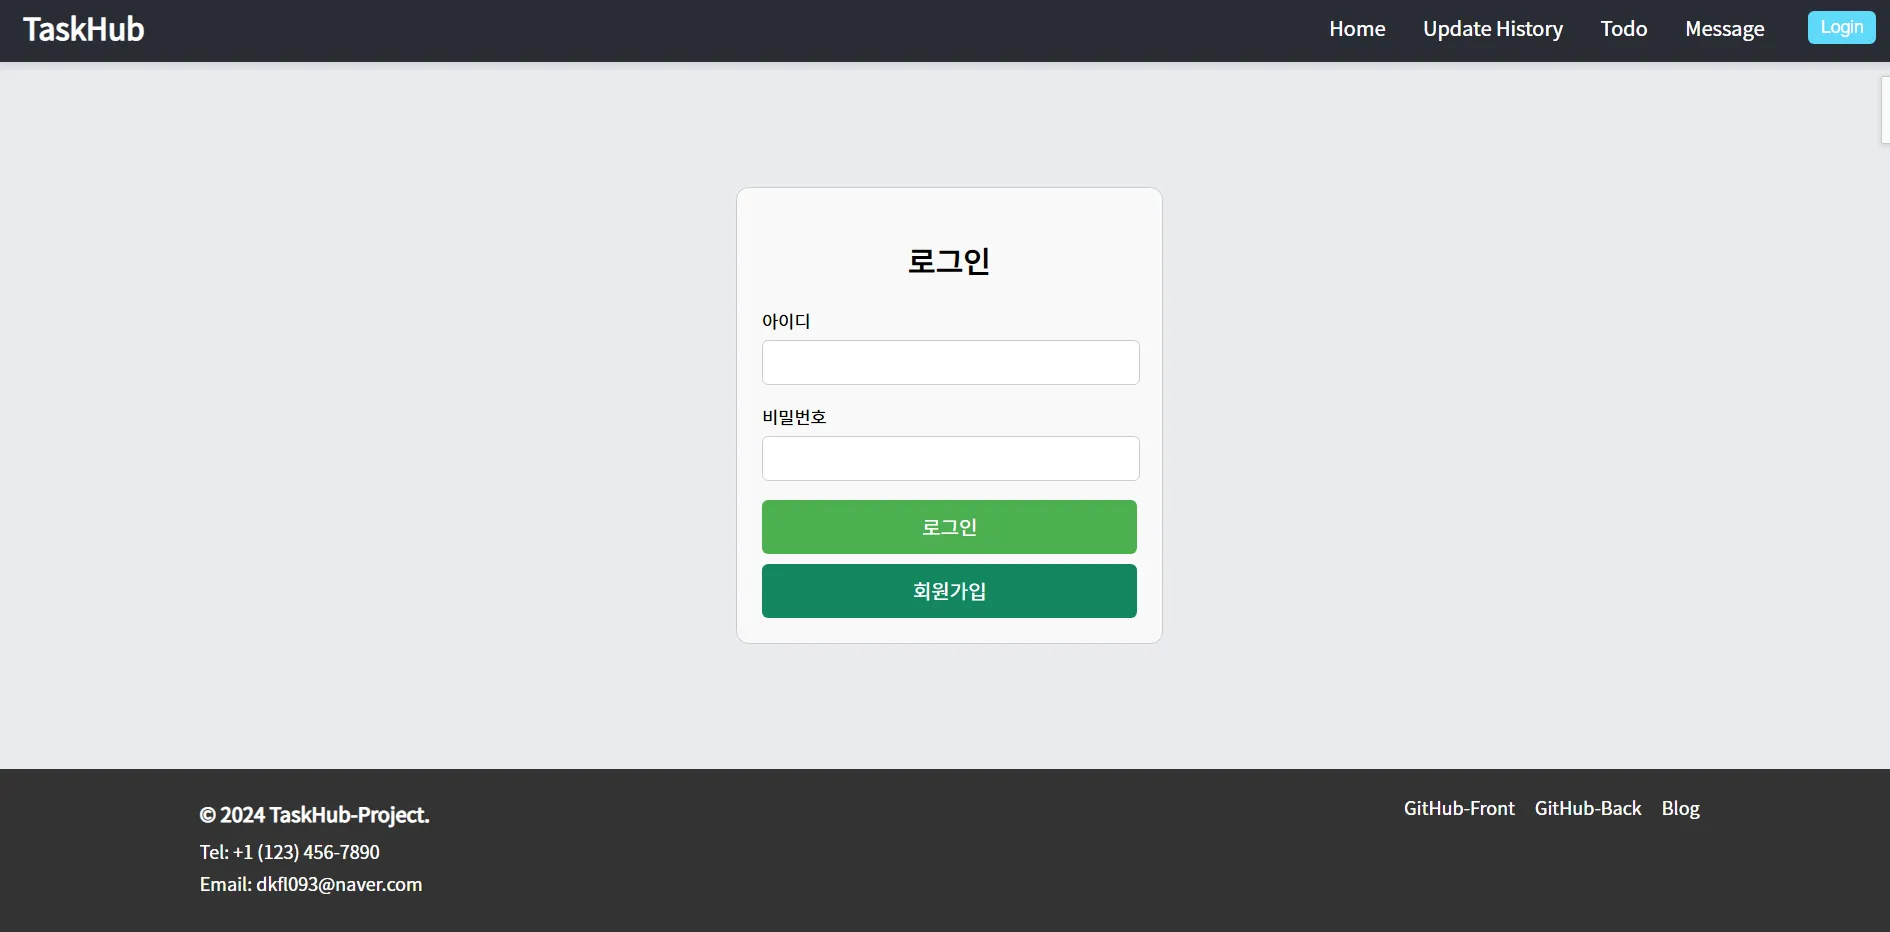Click inside the 비밀번호 password field

point(950,458)
